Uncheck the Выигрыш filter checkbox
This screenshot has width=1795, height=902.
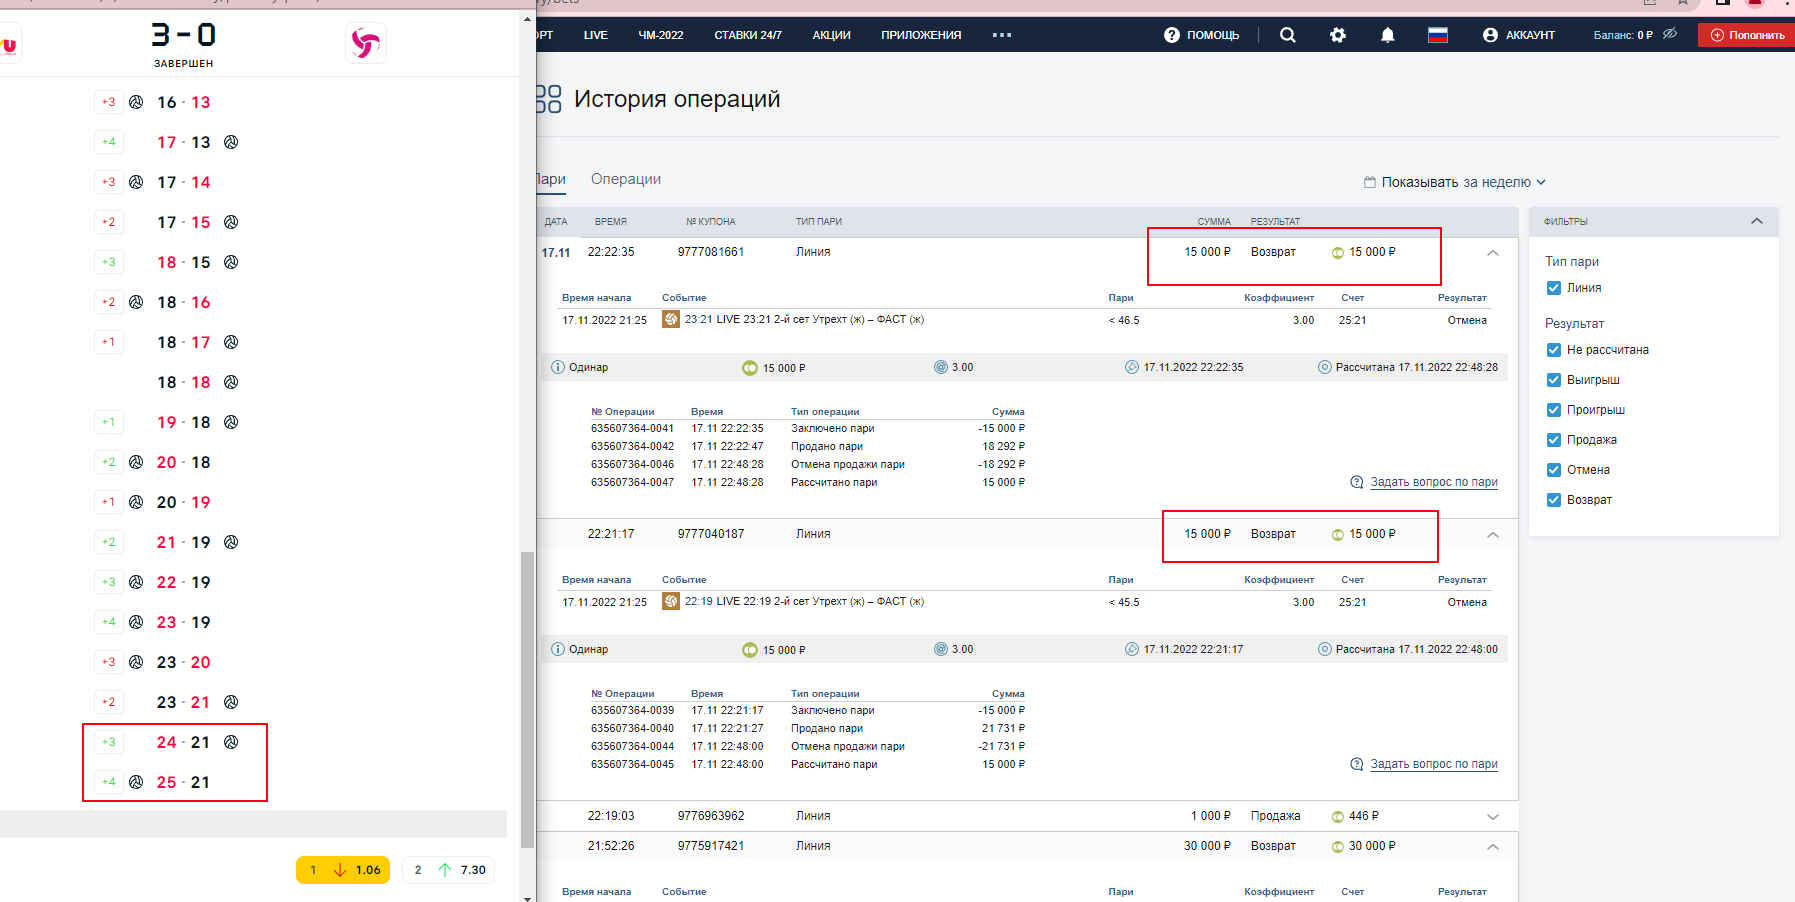pyautogui.click(x=1553, y=380)
